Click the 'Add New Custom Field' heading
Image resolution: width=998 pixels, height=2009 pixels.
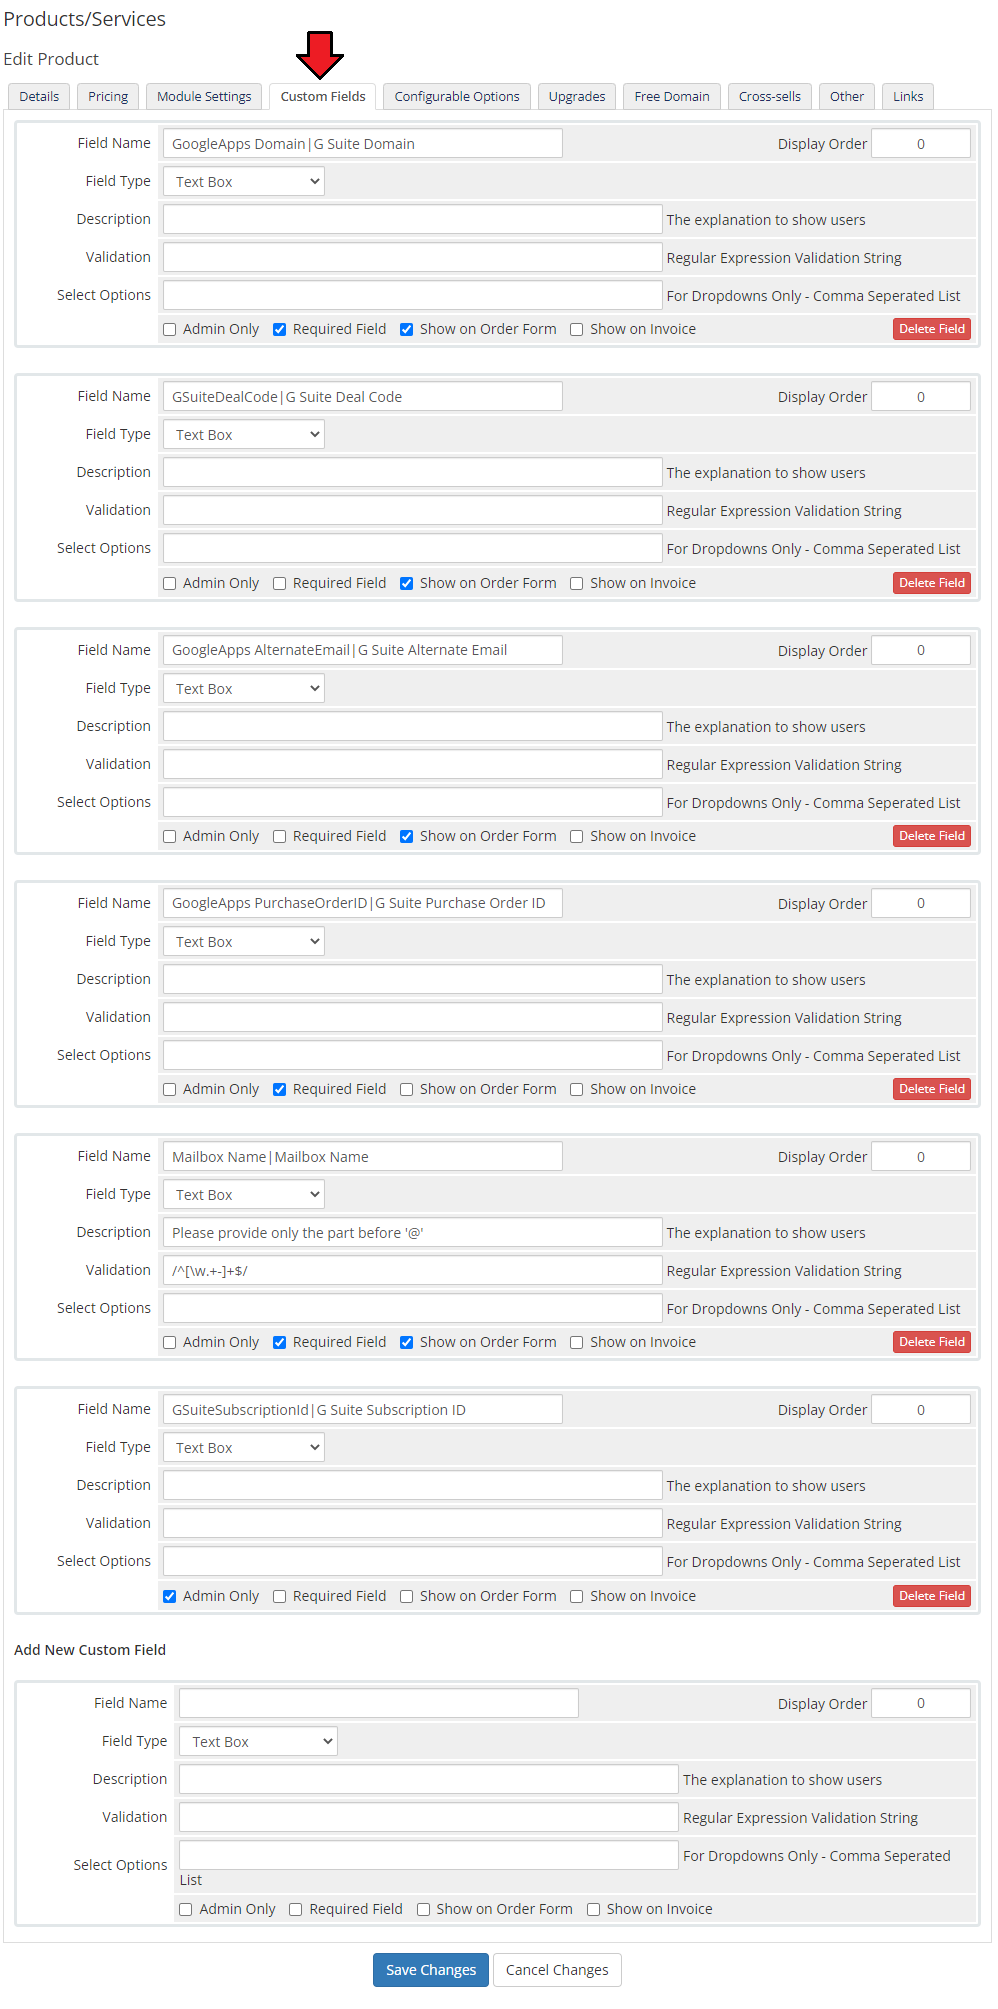[x=90, y=1650]
